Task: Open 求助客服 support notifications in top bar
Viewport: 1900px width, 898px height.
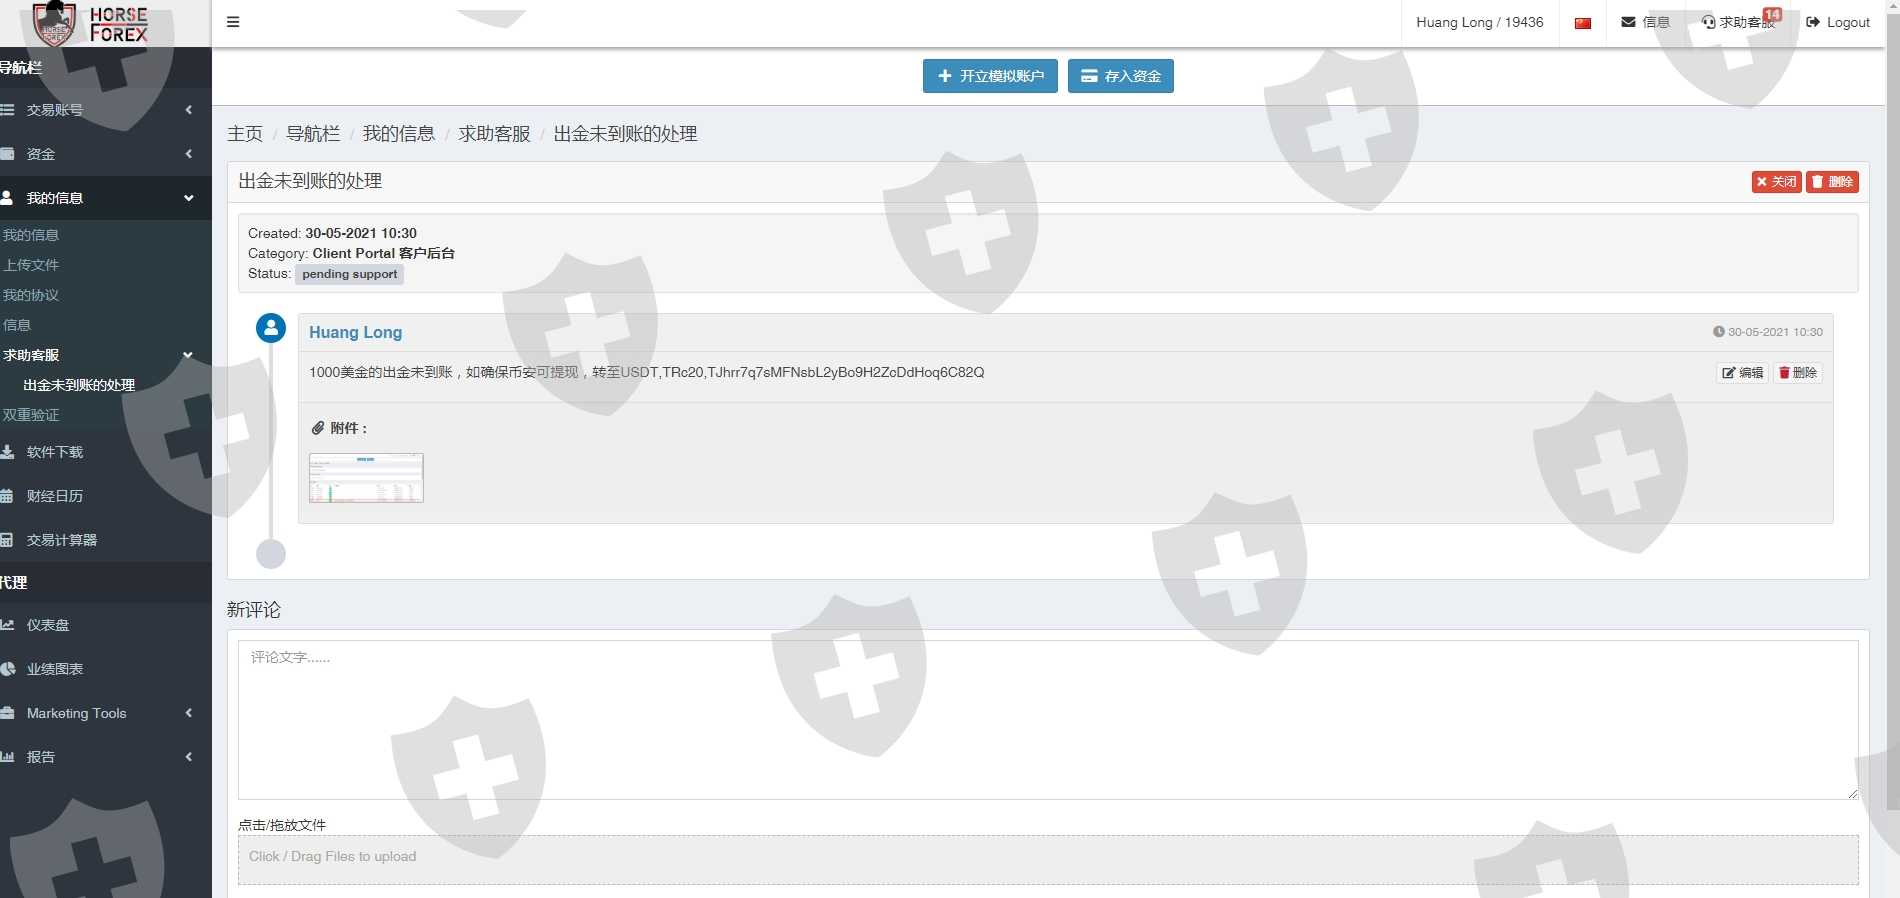Action: pos(1739,22)
